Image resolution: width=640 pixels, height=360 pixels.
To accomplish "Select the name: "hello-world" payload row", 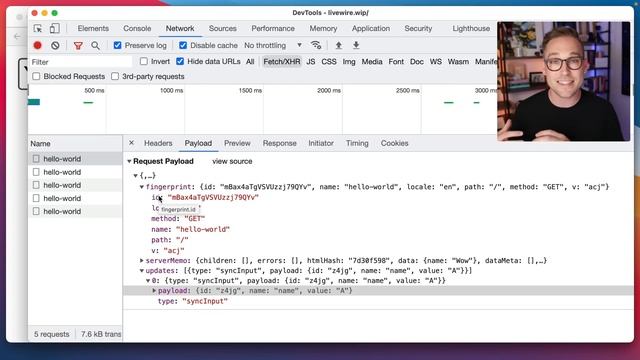I will point(191,229).
